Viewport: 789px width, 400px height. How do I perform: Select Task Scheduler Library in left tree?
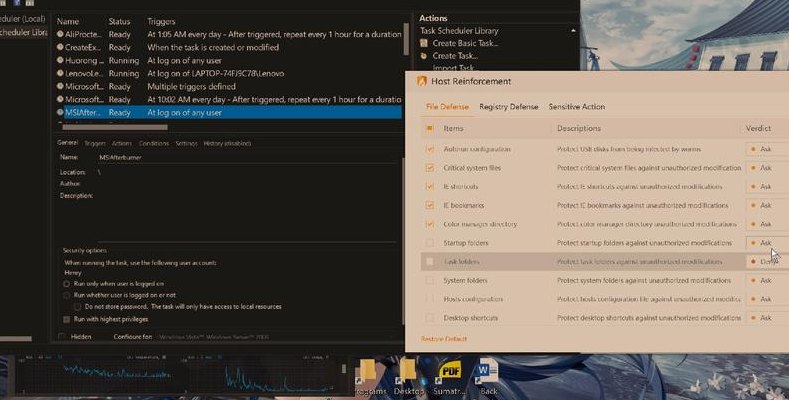click(x=23, y=32)
